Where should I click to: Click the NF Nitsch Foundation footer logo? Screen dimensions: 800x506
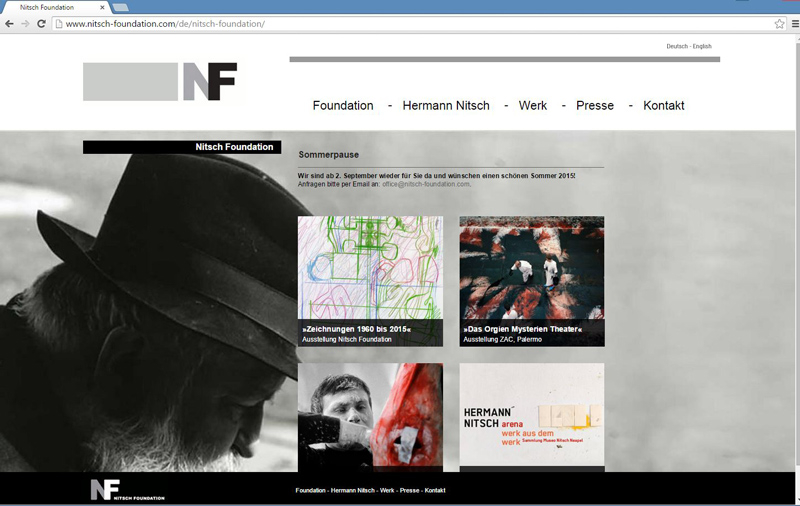pyautogui.click(x=127, y=490)
